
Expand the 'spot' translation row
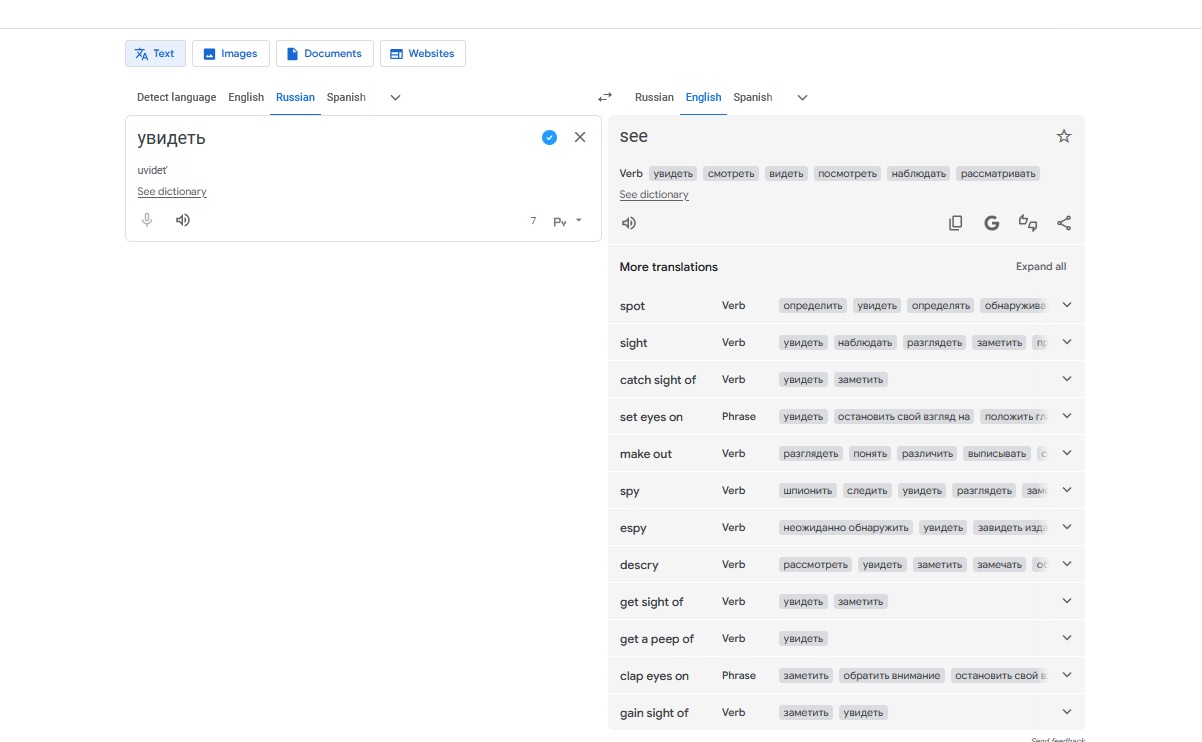point(1067,305)
